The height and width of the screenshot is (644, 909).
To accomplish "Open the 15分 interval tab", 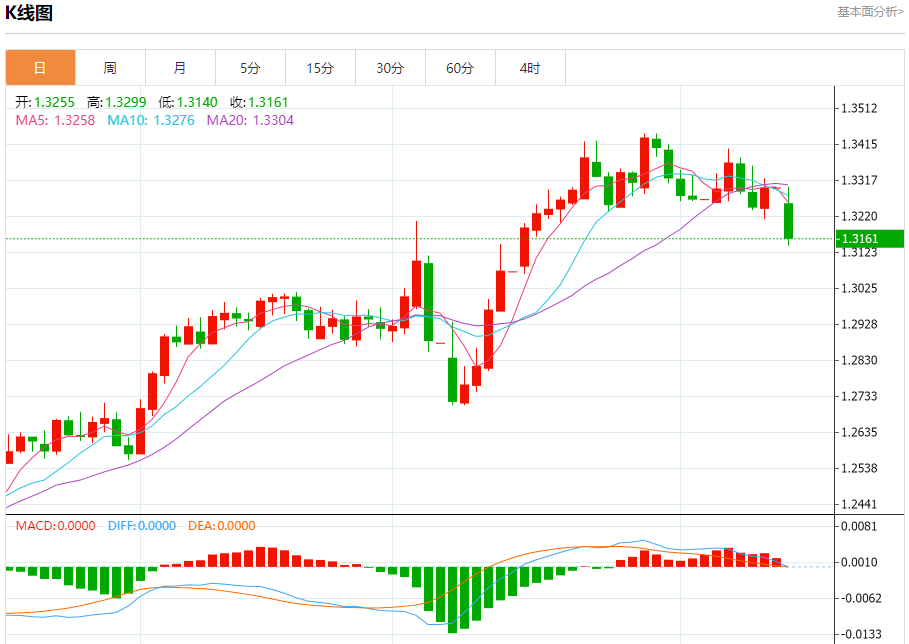I will 320,68.
